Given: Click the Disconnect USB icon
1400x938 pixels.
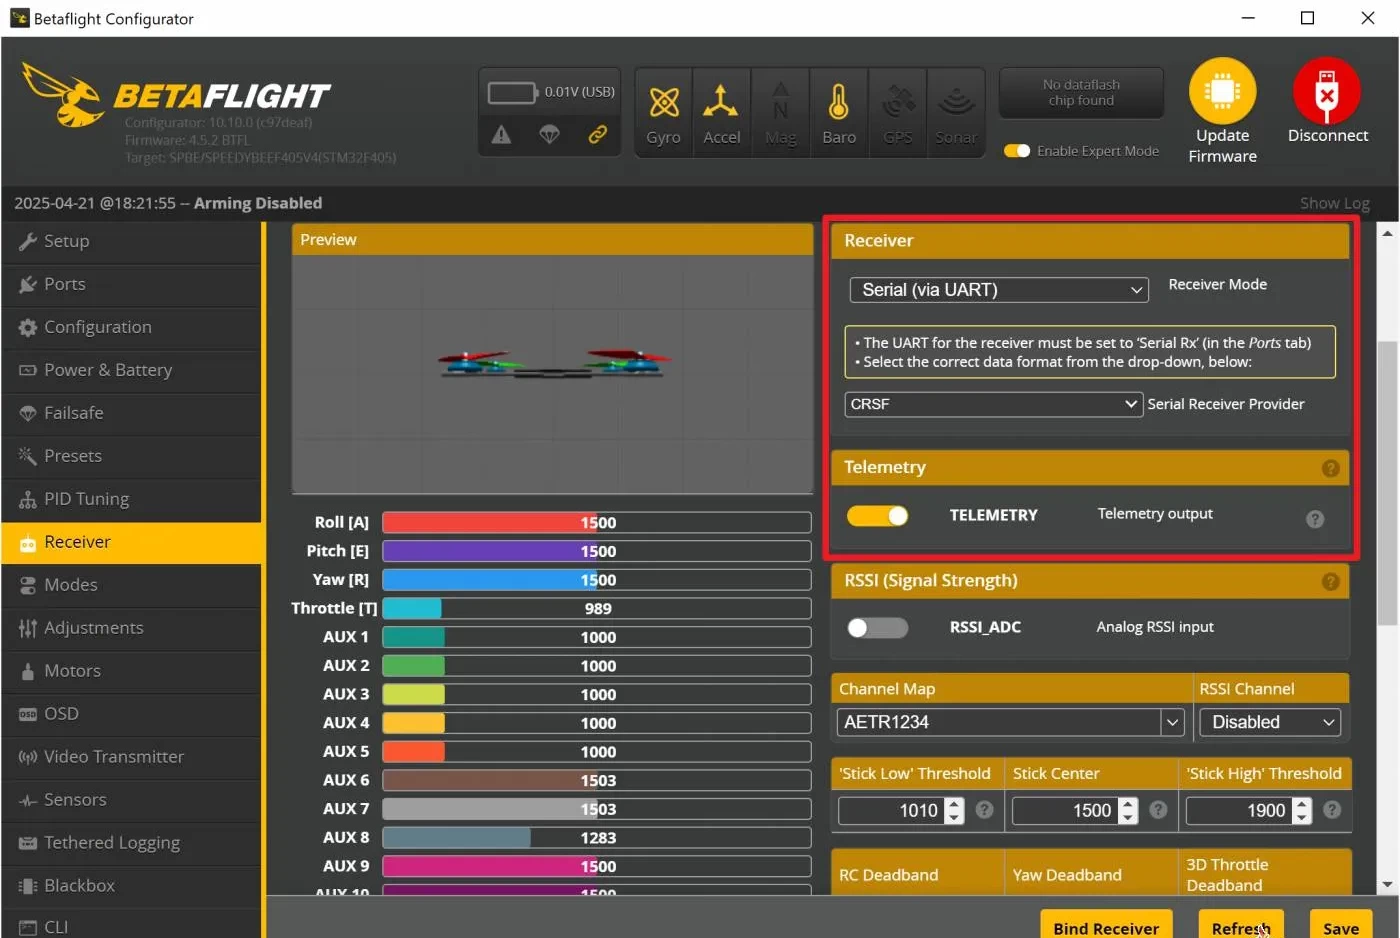Looking at the screenshot, I should click(1327, 91).
